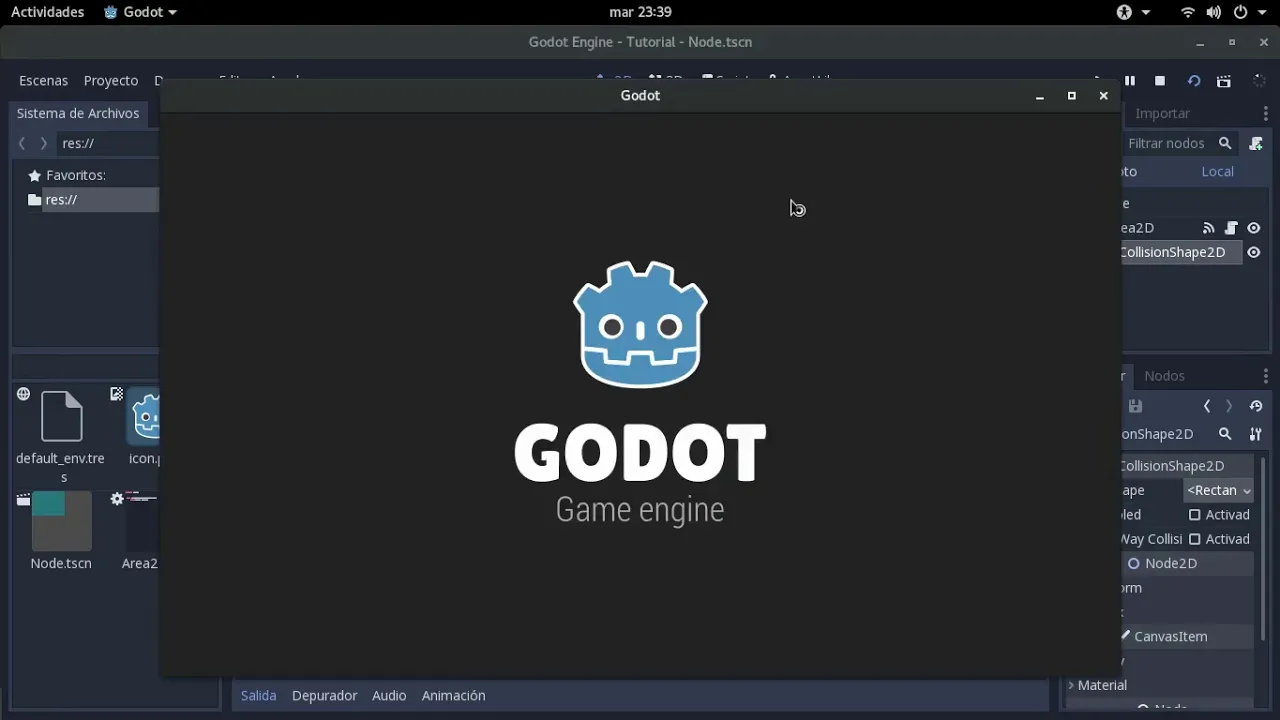Click the play custom scene clapperboard icon
The width and height of the screenshot is (1280, 720).
tap(1224, 81)
